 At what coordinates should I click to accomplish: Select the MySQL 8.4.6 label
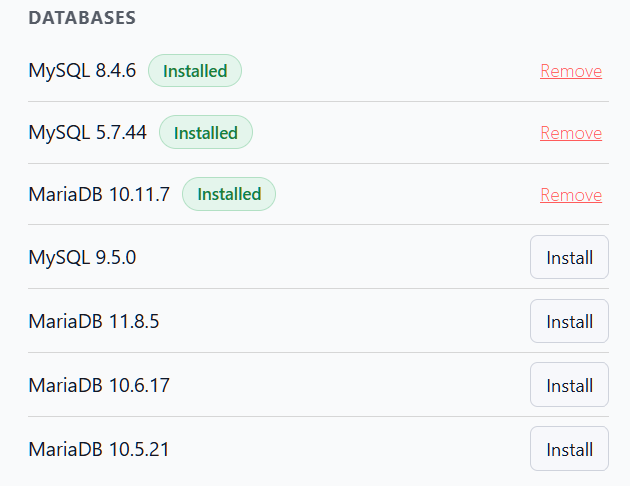[82, 71]
